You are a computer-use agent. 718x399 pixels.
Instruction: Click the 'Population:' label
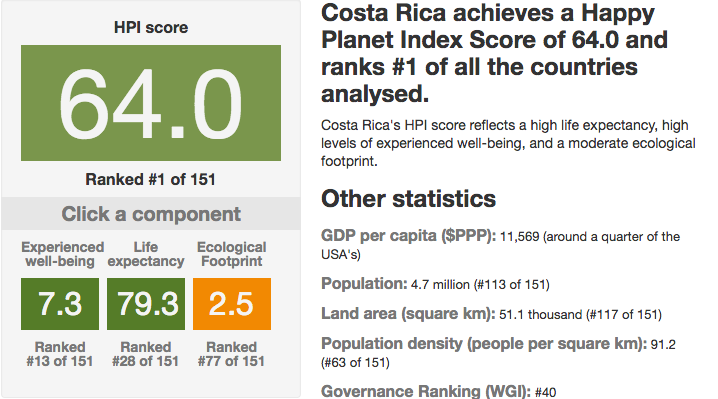click(364, 284)
